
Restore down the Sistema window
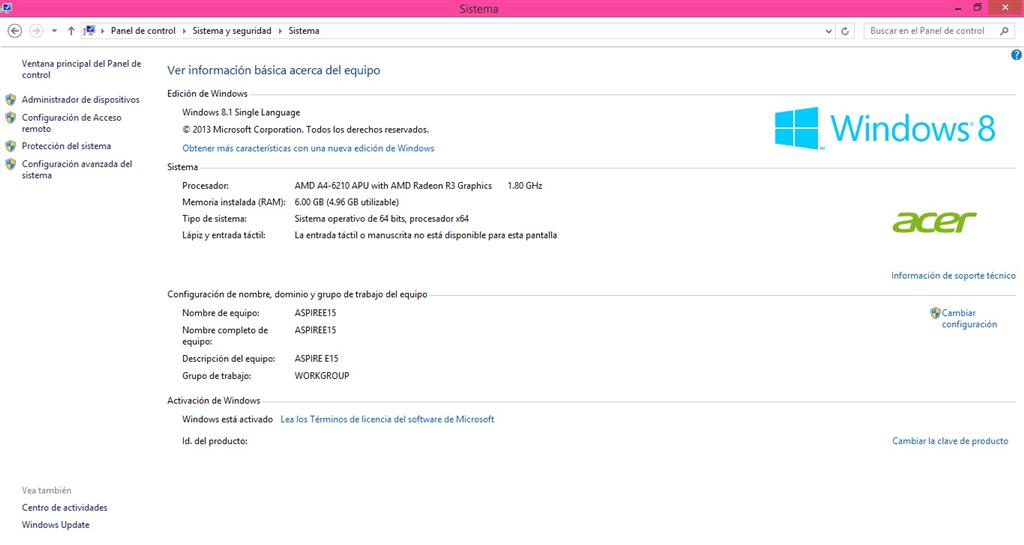(977, 8)
